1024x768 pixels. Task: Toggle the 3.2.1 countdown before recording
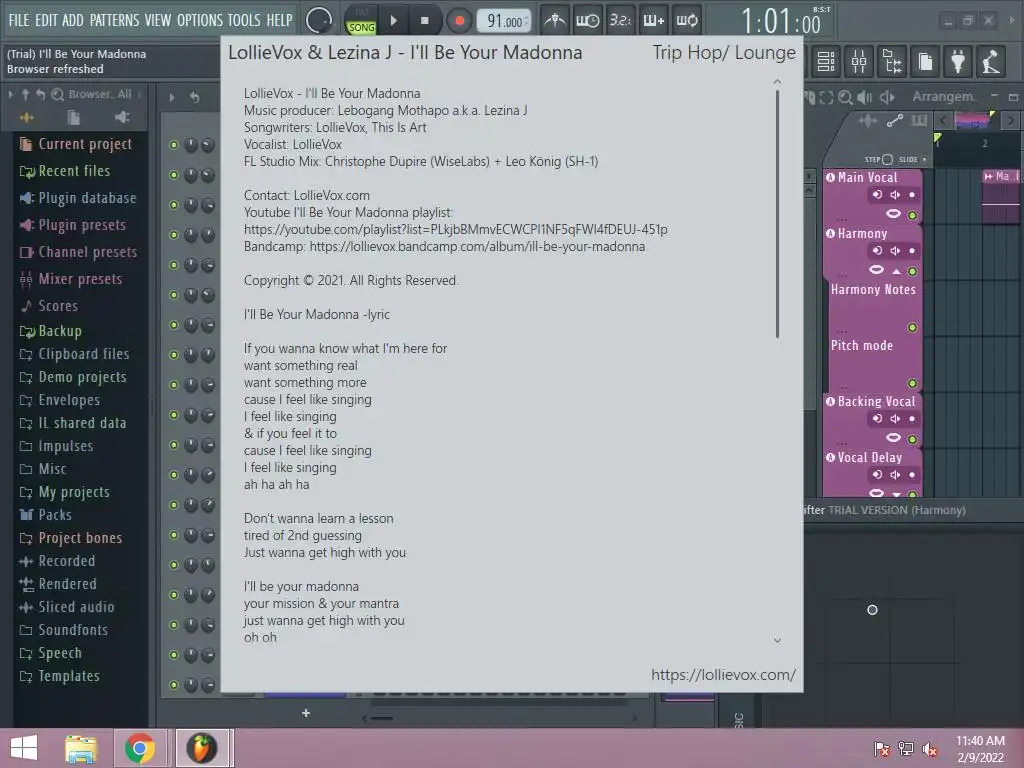pos(620,21)
